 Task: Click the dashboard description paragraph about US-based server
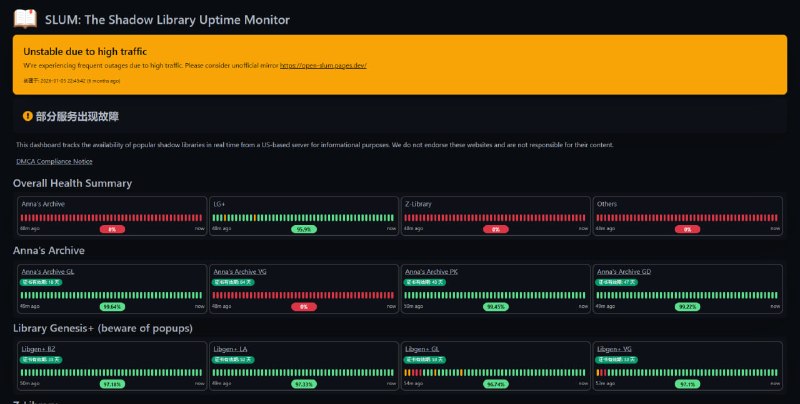(314, 145)
